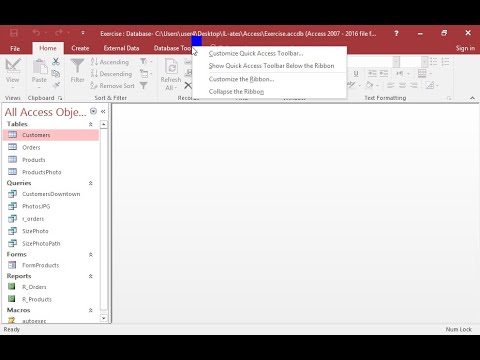Screen dimensions: 480x360
Task: Open the All Access Objects pane dropdown
Action: (x=93, y=111)
